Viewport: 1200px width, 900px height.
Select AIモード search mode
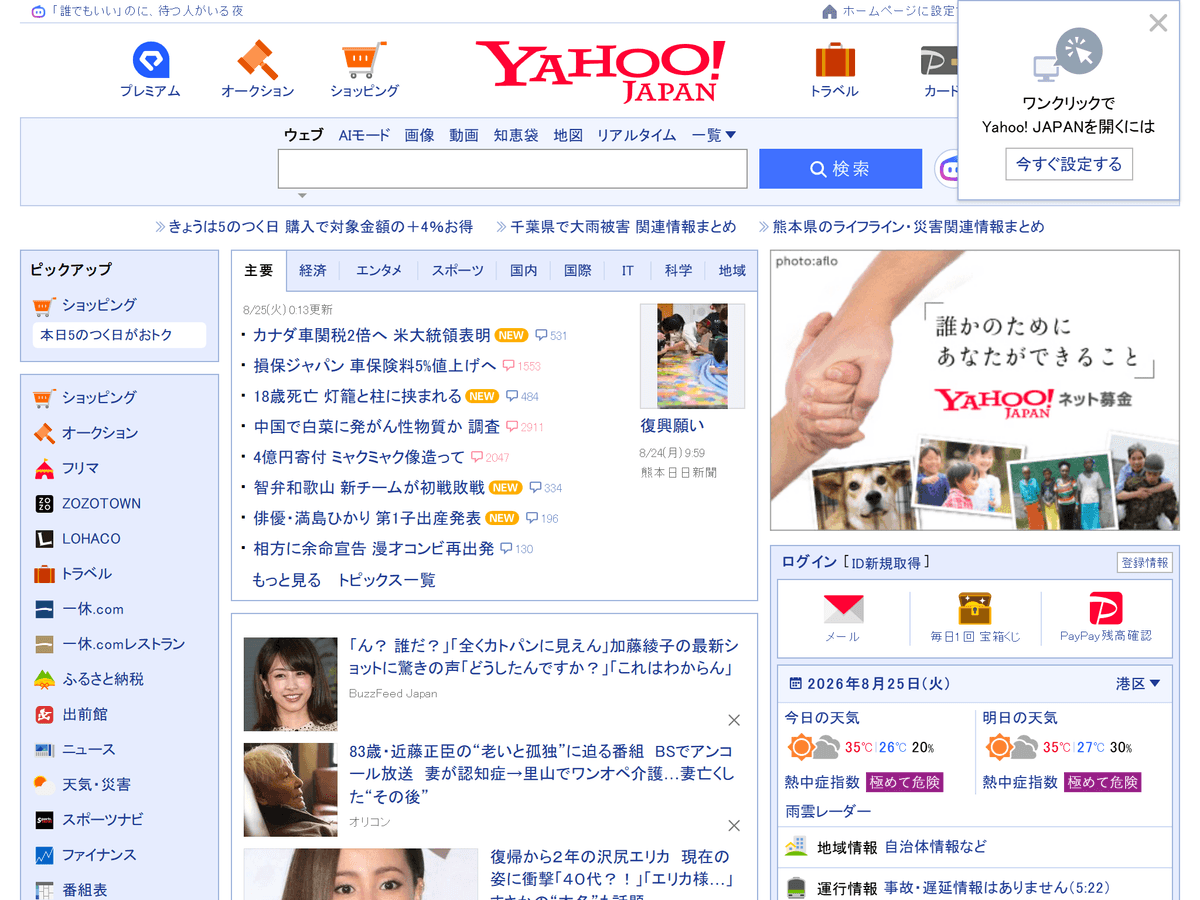pyautogui.click(x=364, y=135)
